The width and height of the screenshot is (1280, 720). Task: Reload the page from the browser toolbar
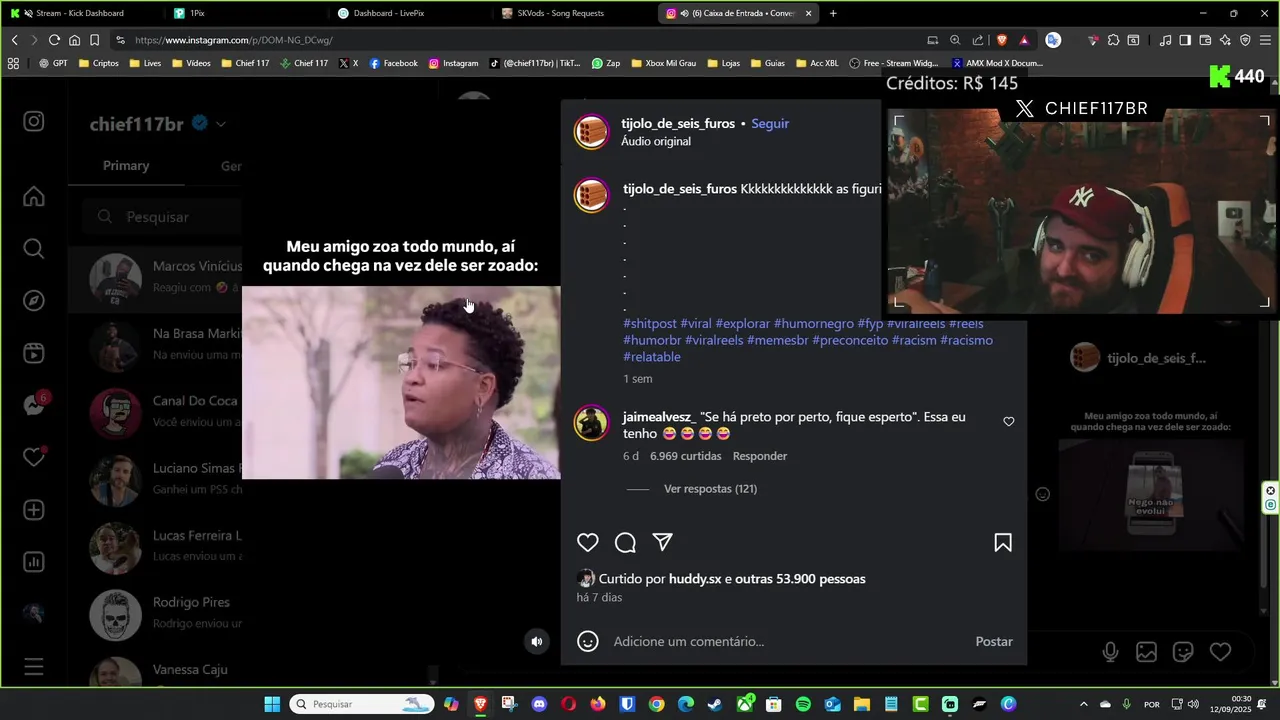[54, 40]
